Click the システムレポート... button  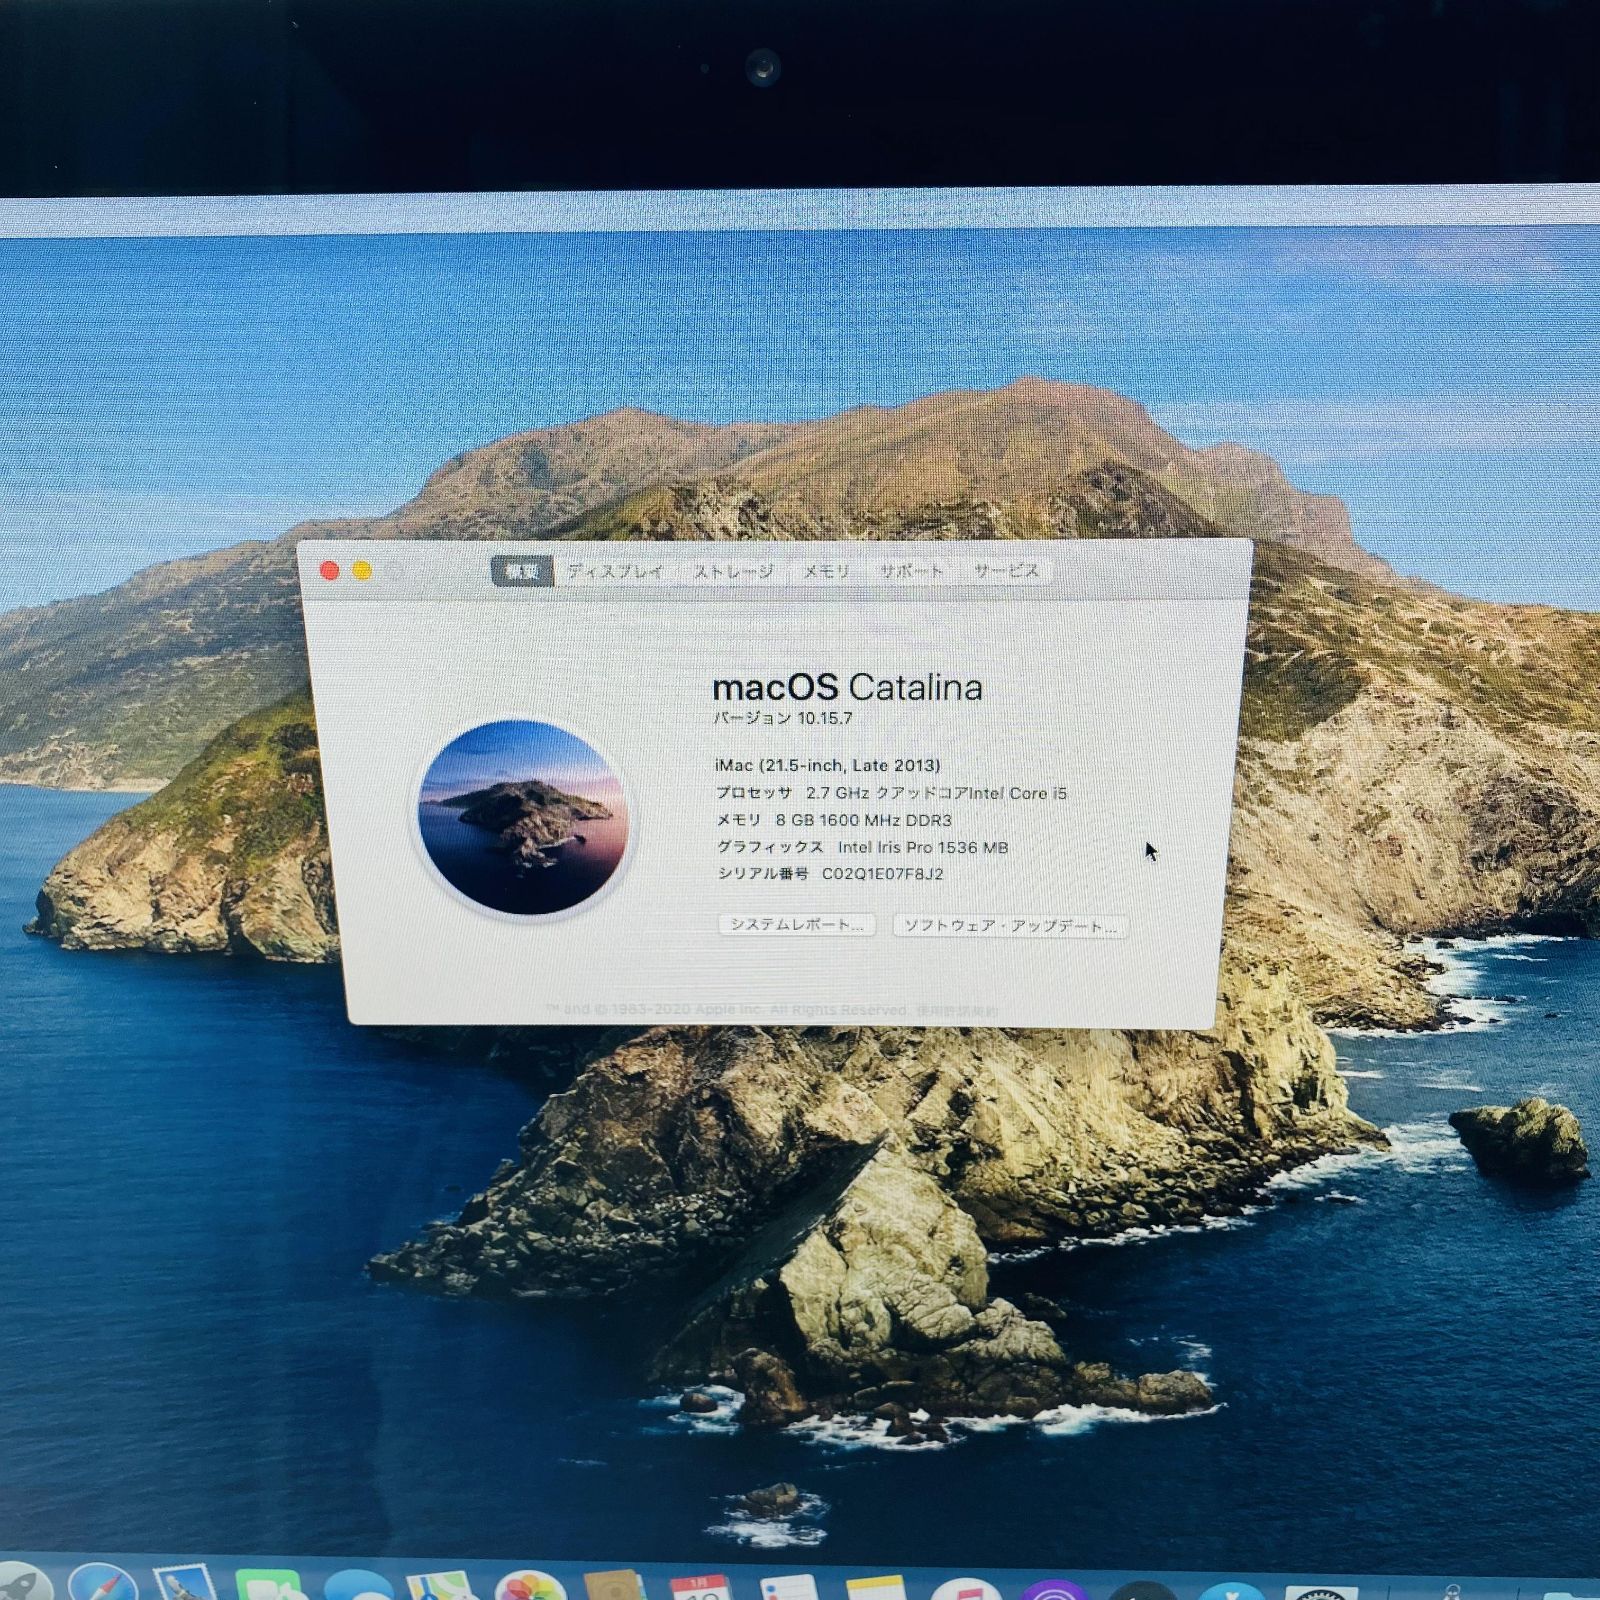click(797, 925)
